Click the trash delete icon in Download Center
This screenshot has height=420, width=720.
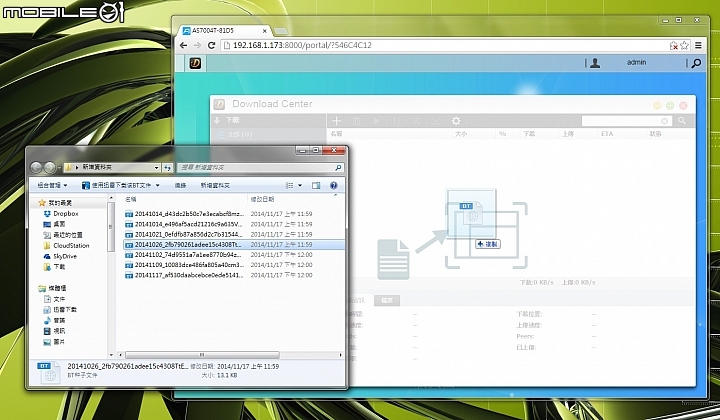[356, 121]
